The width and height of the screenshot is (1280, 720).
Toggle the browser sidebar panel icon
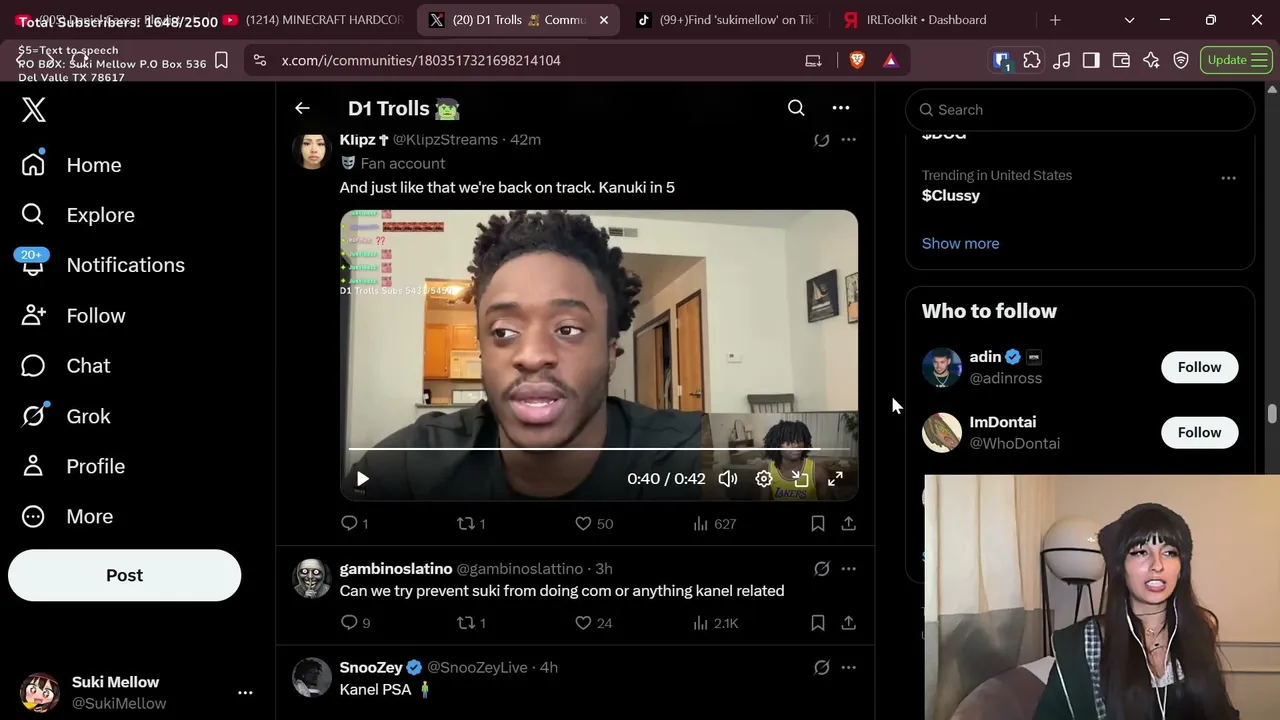pyautogui.click(x=1091, y=60)
